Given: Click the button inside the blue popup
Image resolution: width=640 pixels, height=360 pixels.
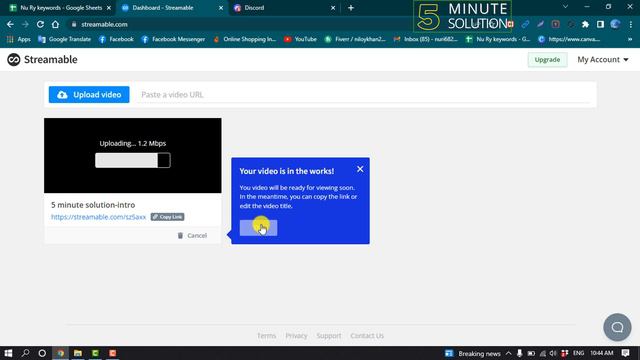Looking at the screenshot, I should (258, 228).
